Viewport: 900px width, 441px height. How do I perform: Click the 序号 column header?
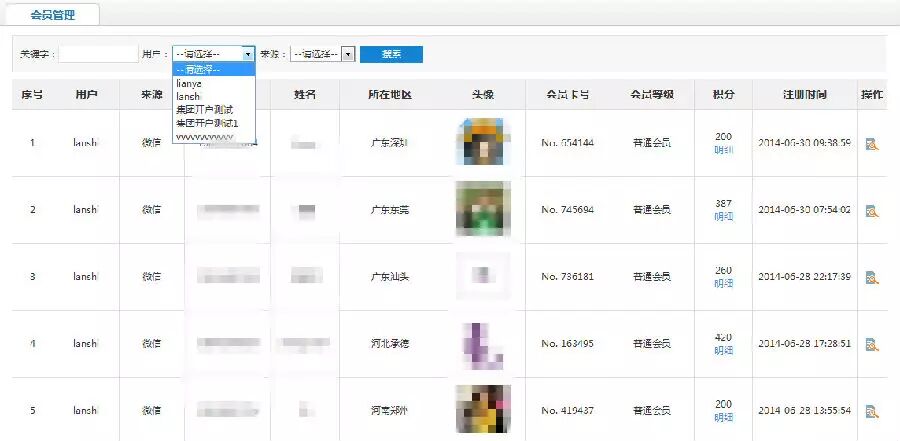(32, 95)
